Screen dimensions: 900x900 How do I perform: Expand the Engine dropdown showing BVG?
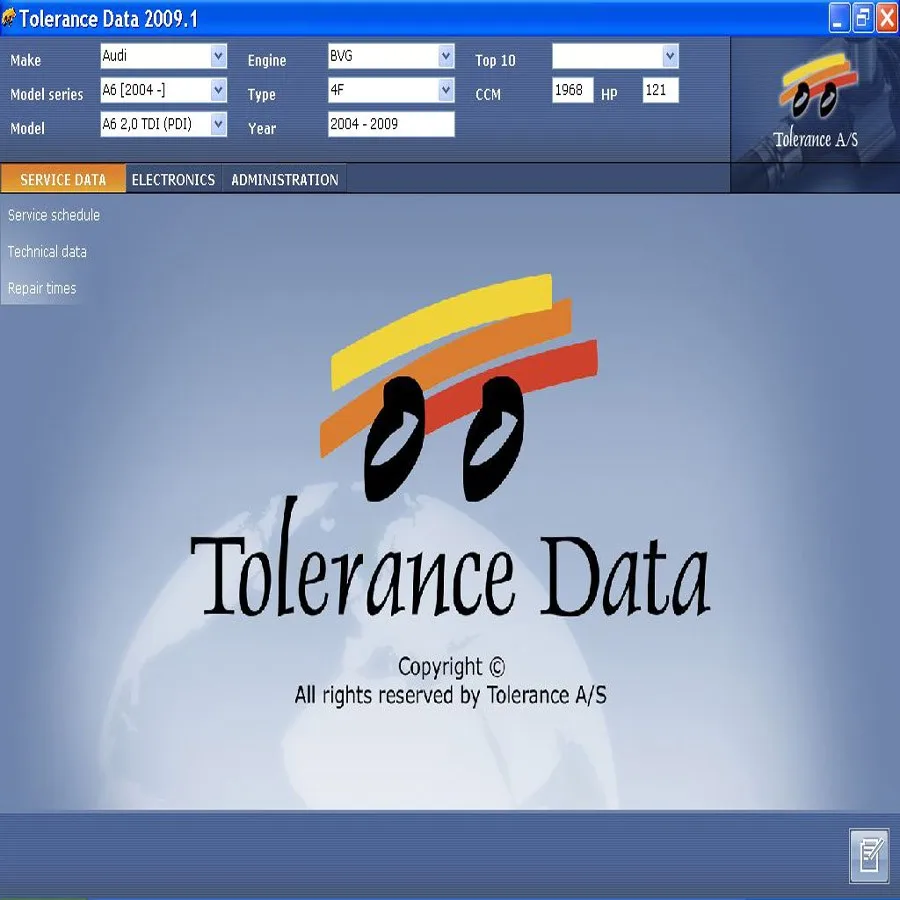click(x=446, y=56)
